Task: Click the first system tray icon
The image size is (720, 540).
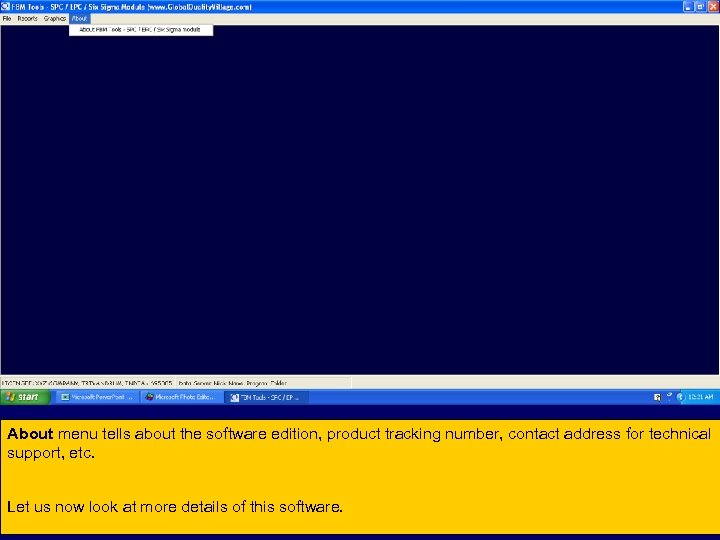Action: 657,397
